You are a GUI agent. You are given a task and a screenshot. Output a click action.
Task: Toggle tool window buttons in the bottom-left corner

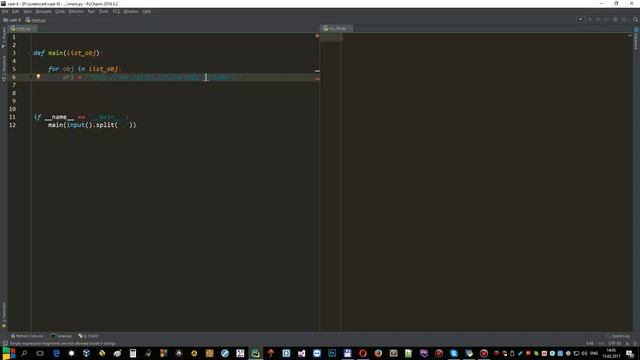(x=5, y=344)
